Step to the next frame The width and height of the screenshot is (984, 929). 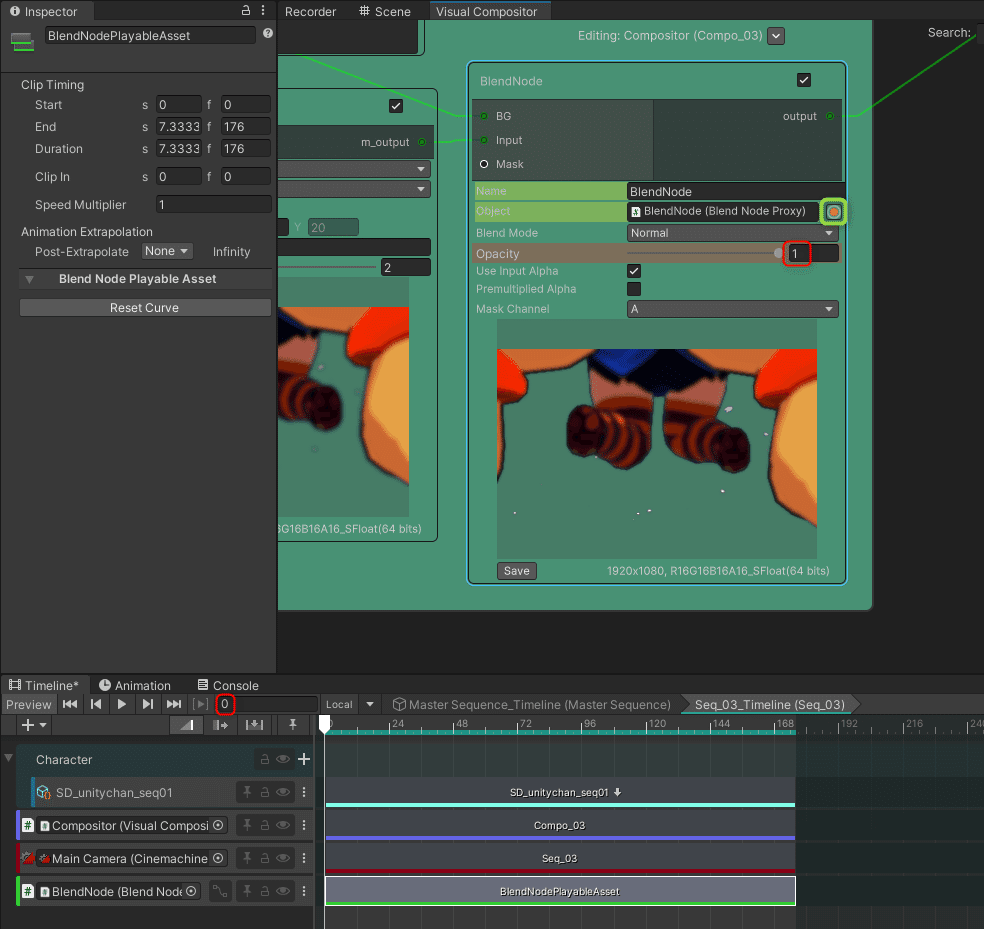(148, 704)
